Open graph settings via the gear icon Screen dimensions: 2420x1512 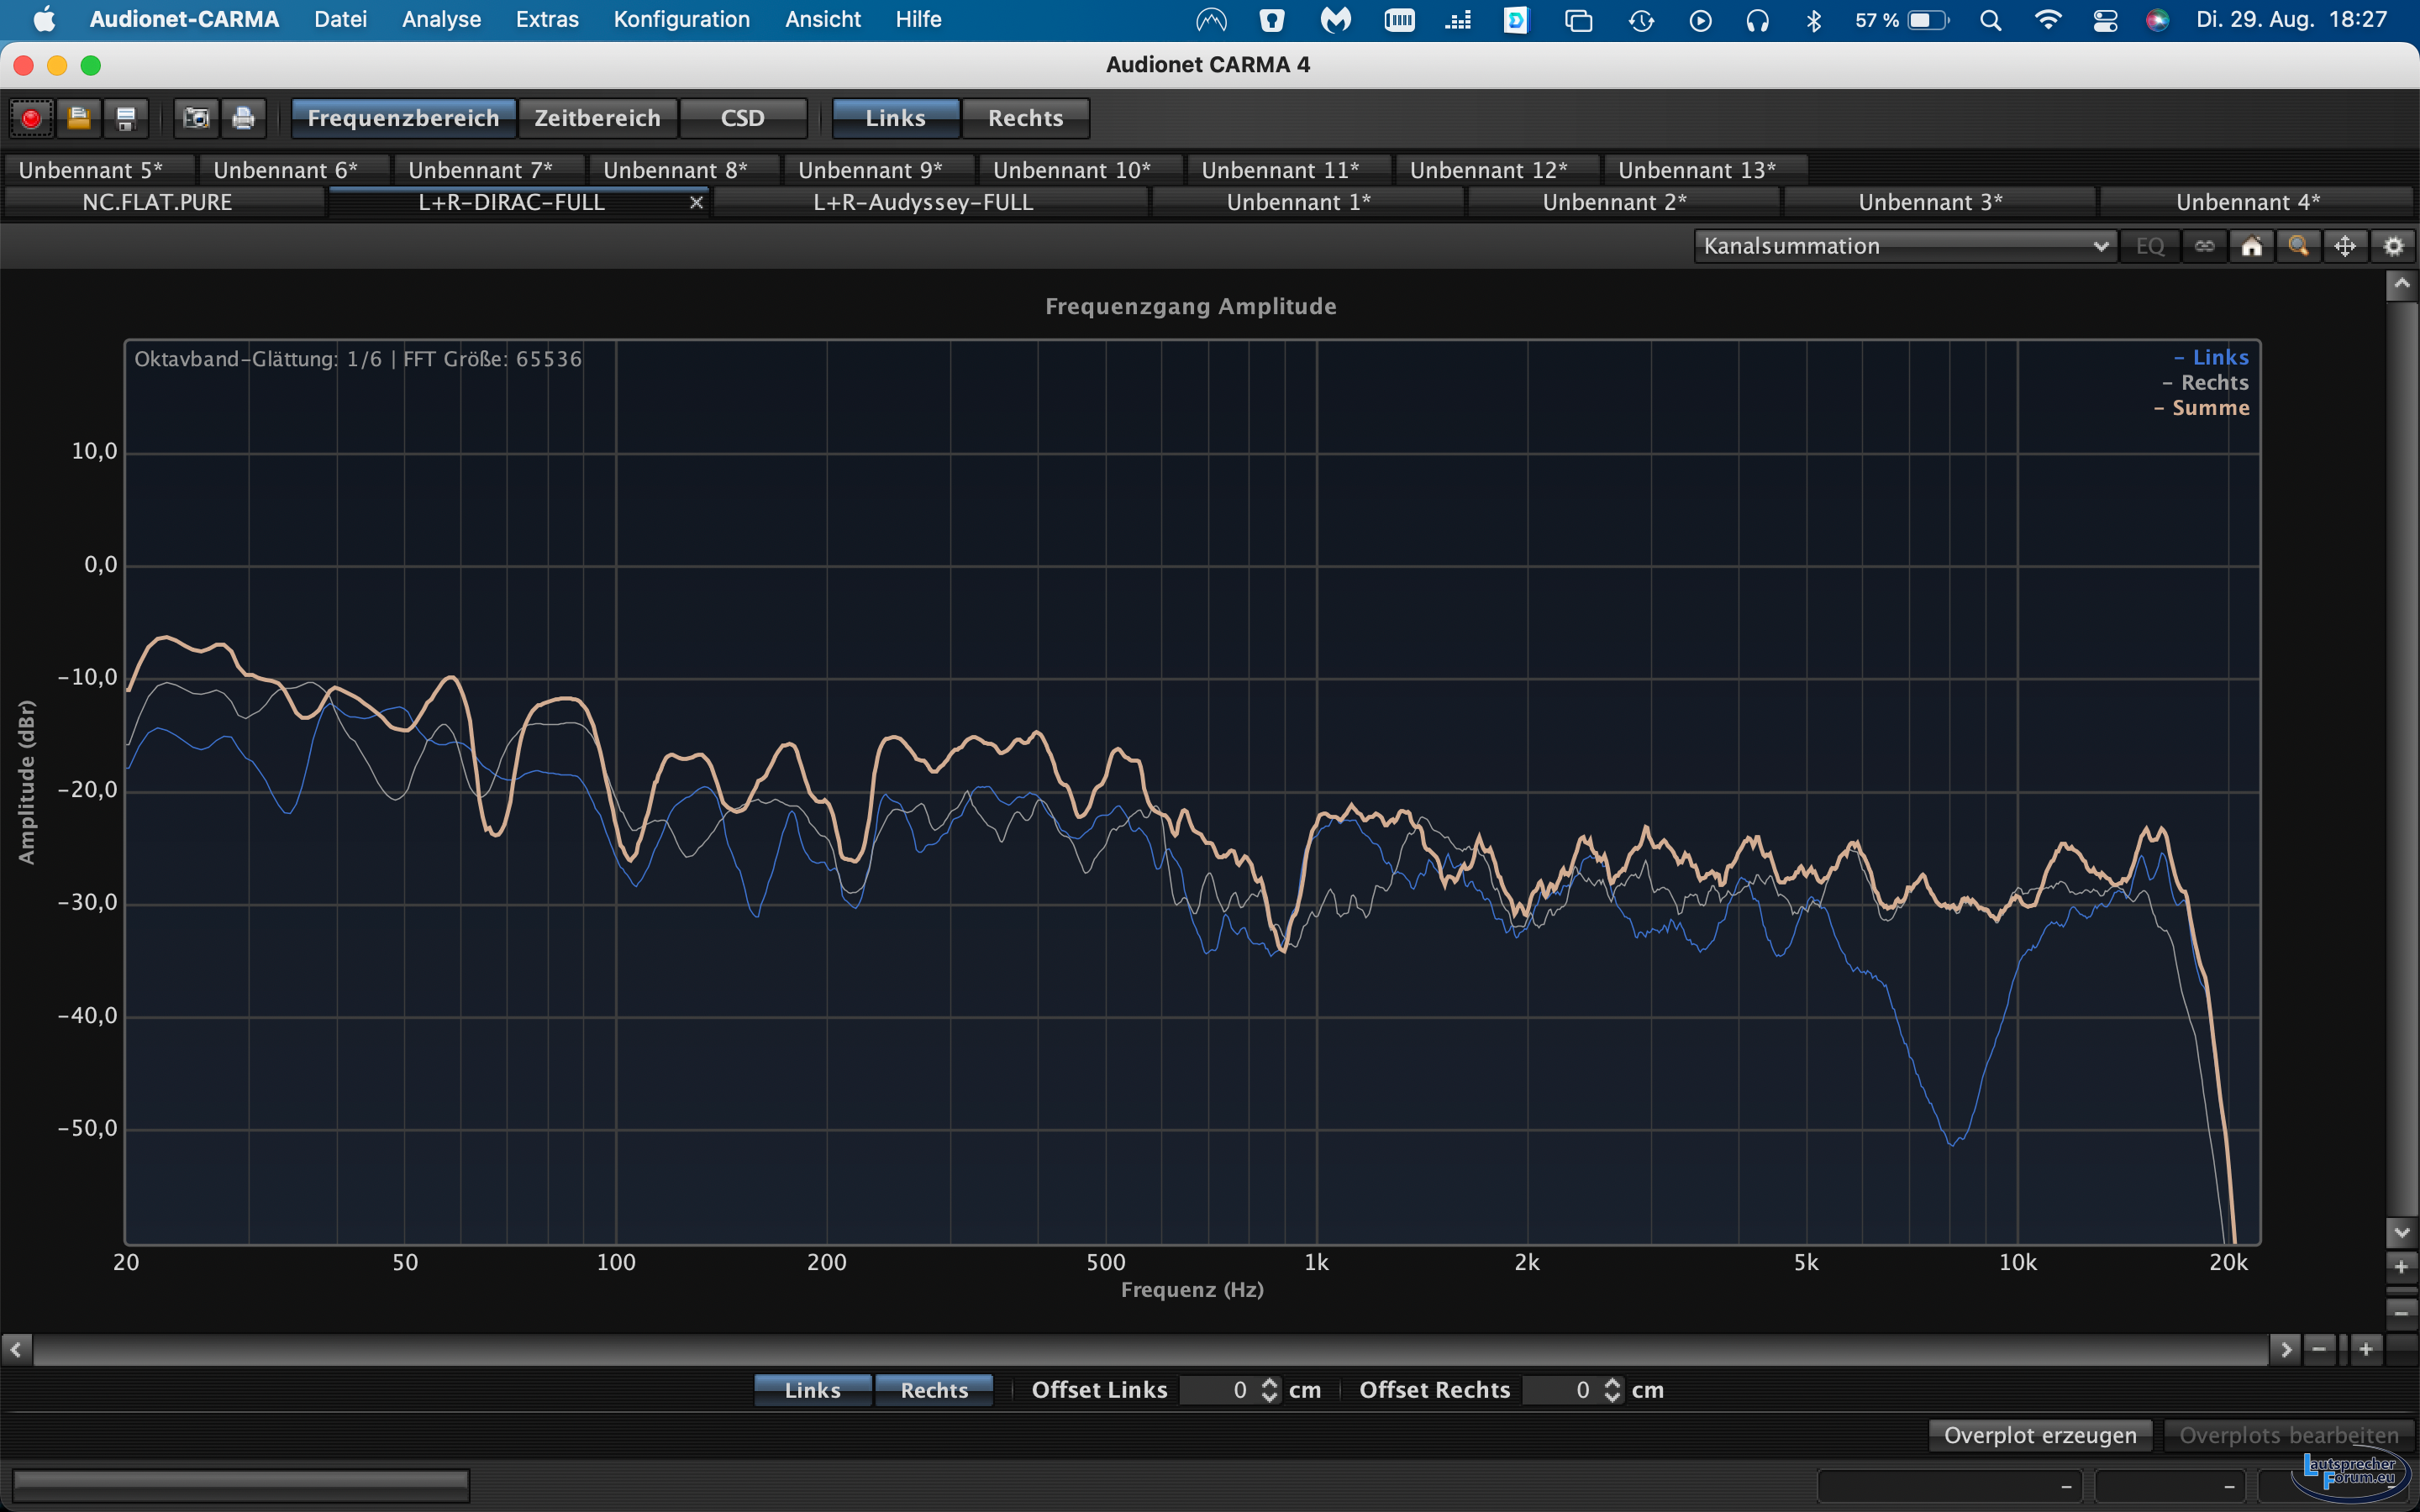(x=2393, y=246)
